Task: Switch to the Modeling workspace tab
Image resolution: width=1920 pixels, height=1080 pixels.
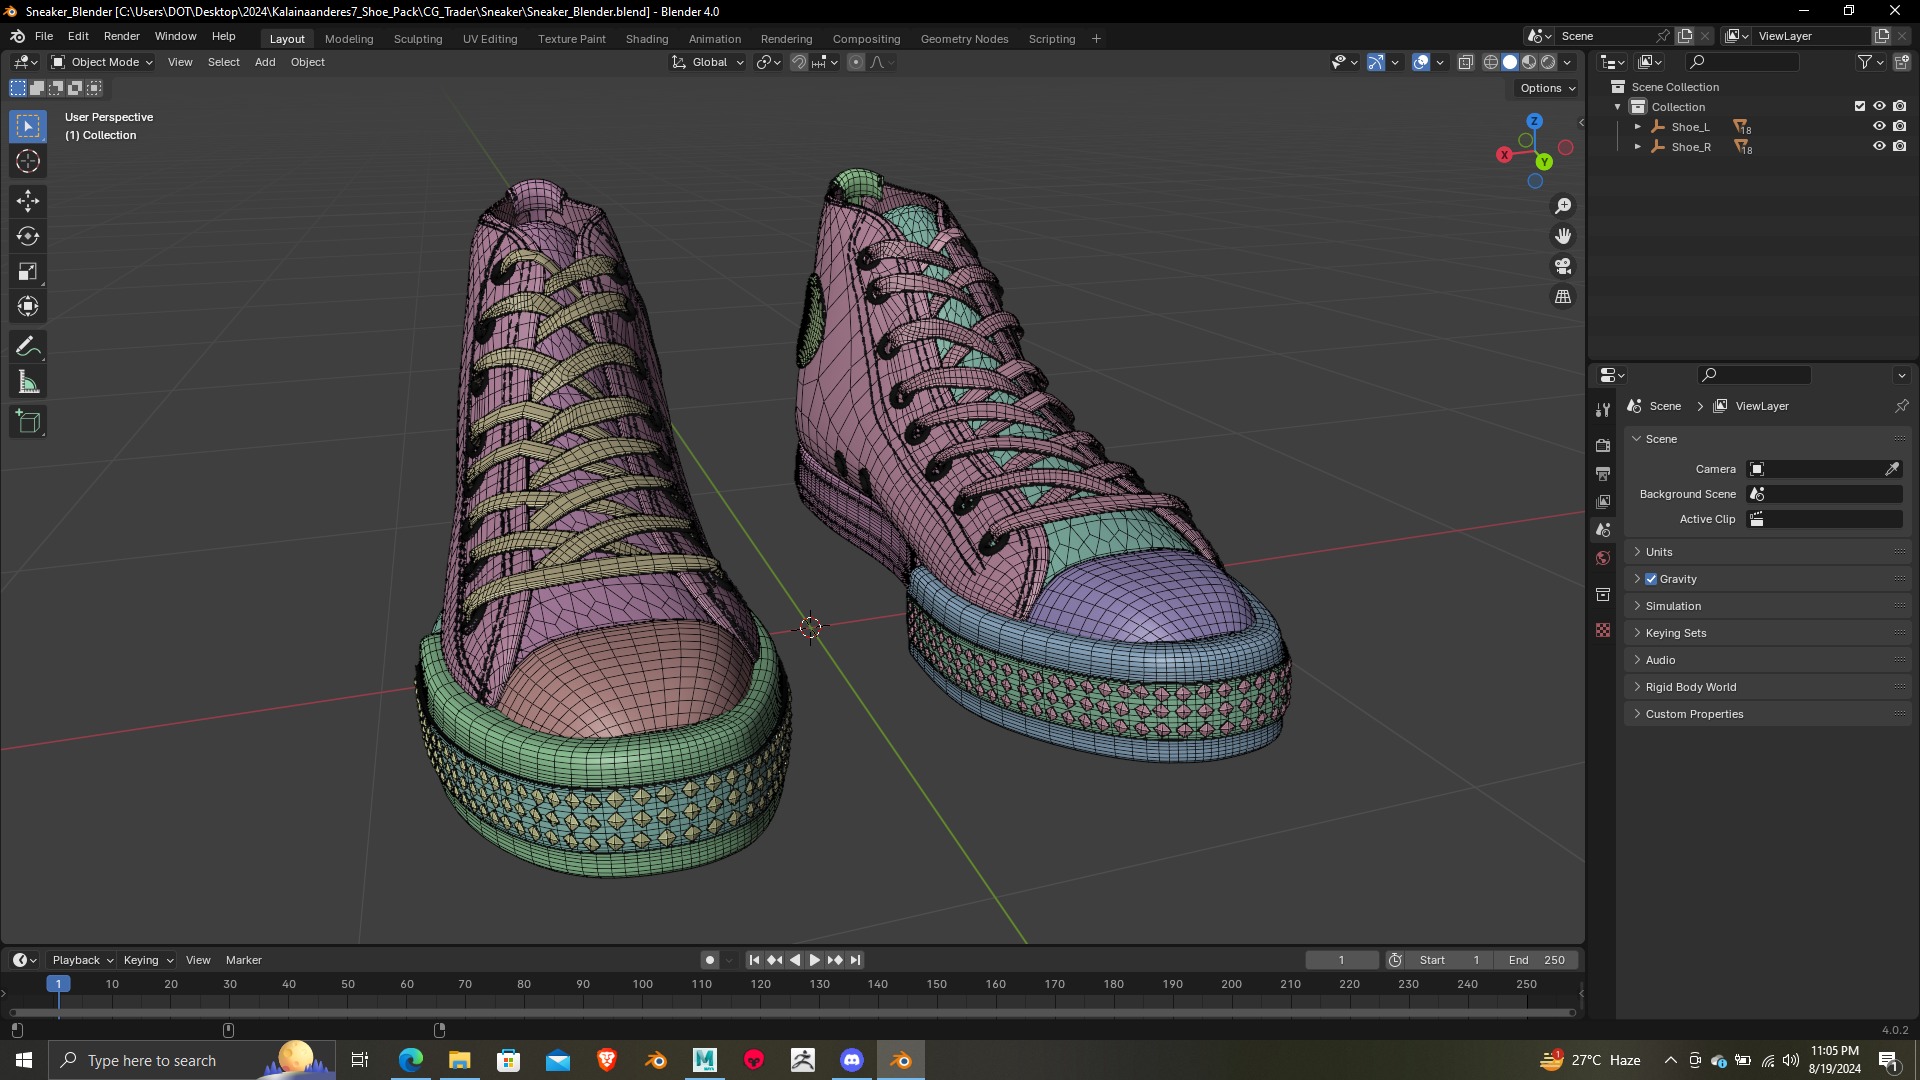Action: click(349, 39)
